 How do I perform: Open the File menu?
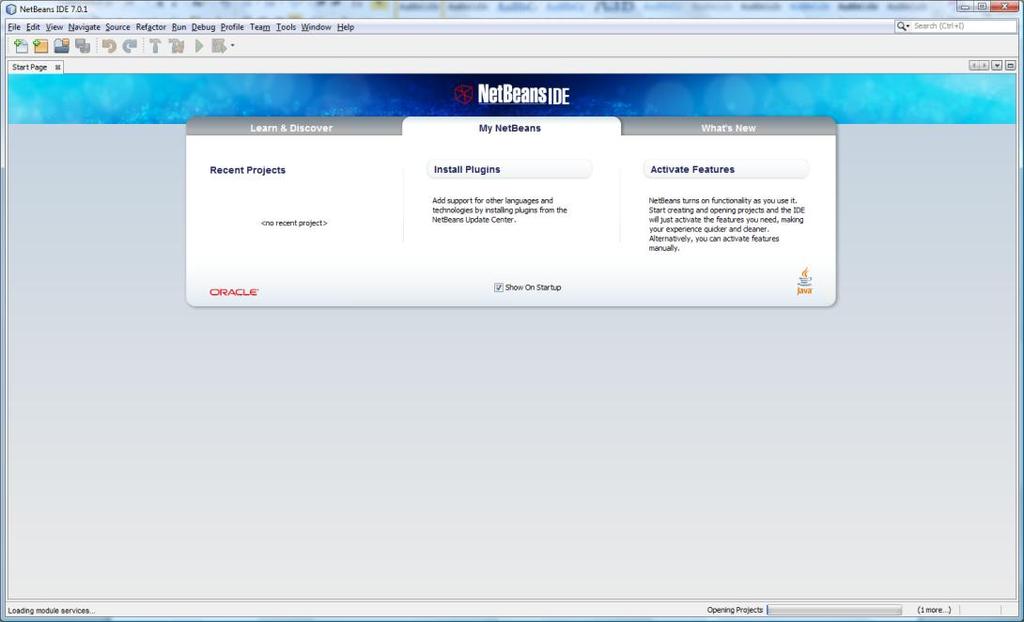14,27
